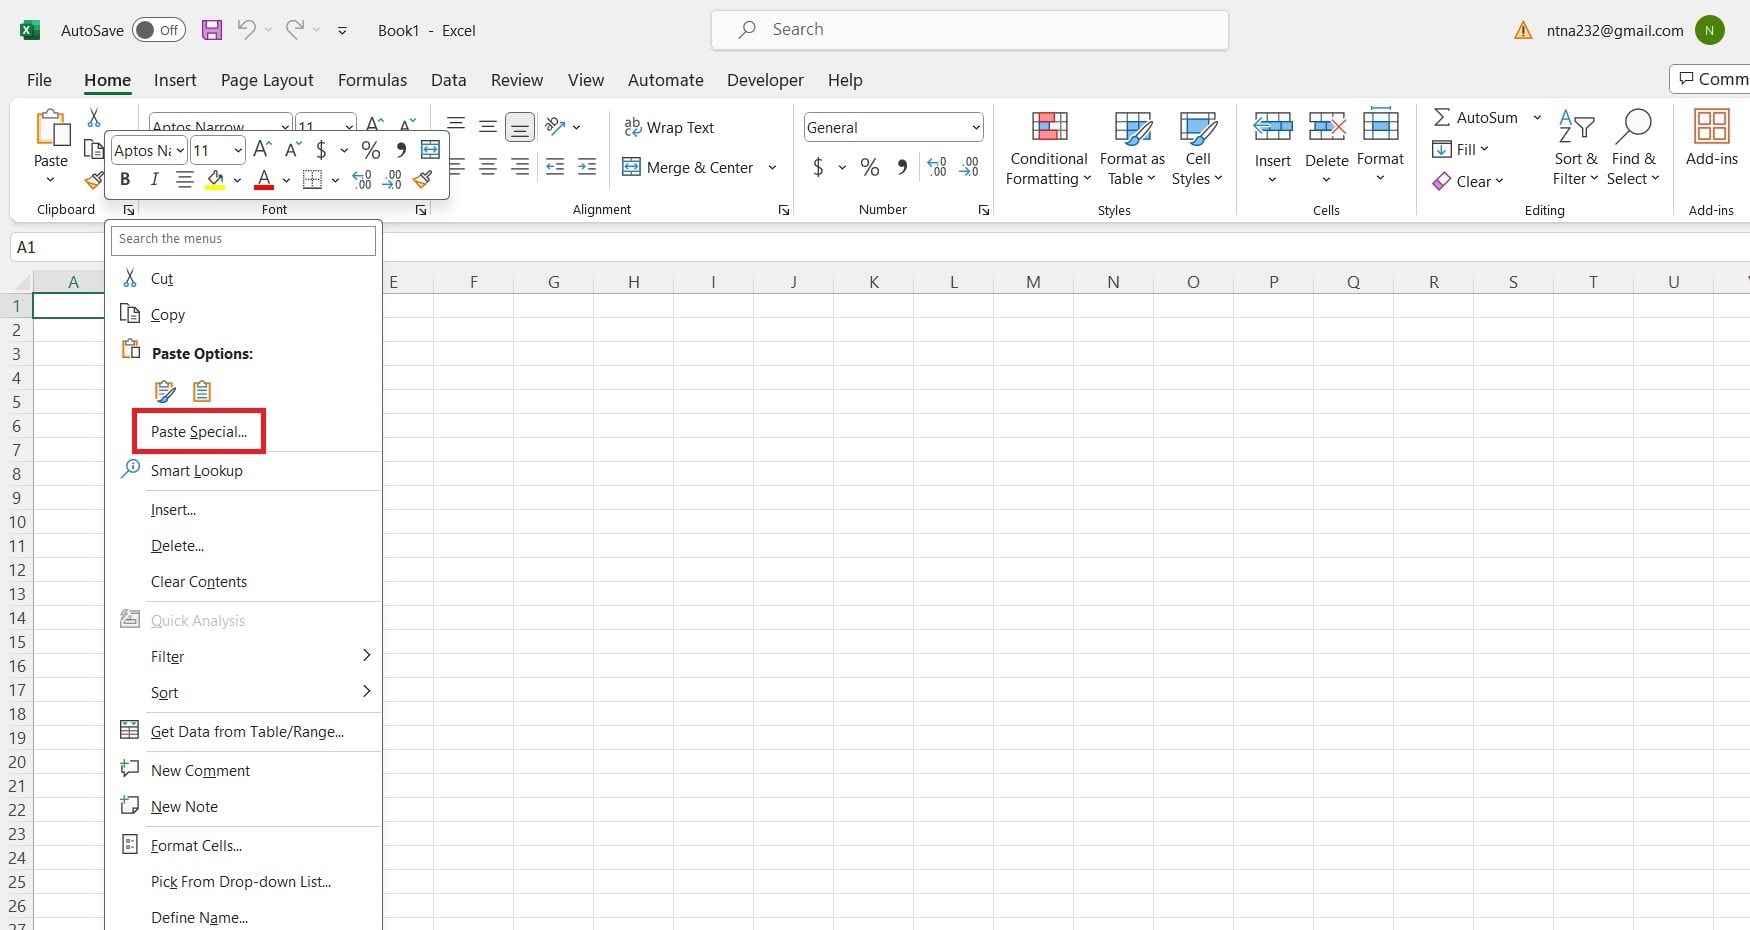Viewport: 1750px width, 930px height.
Task: Open the Add-ins button
Action: (1711, 138)
